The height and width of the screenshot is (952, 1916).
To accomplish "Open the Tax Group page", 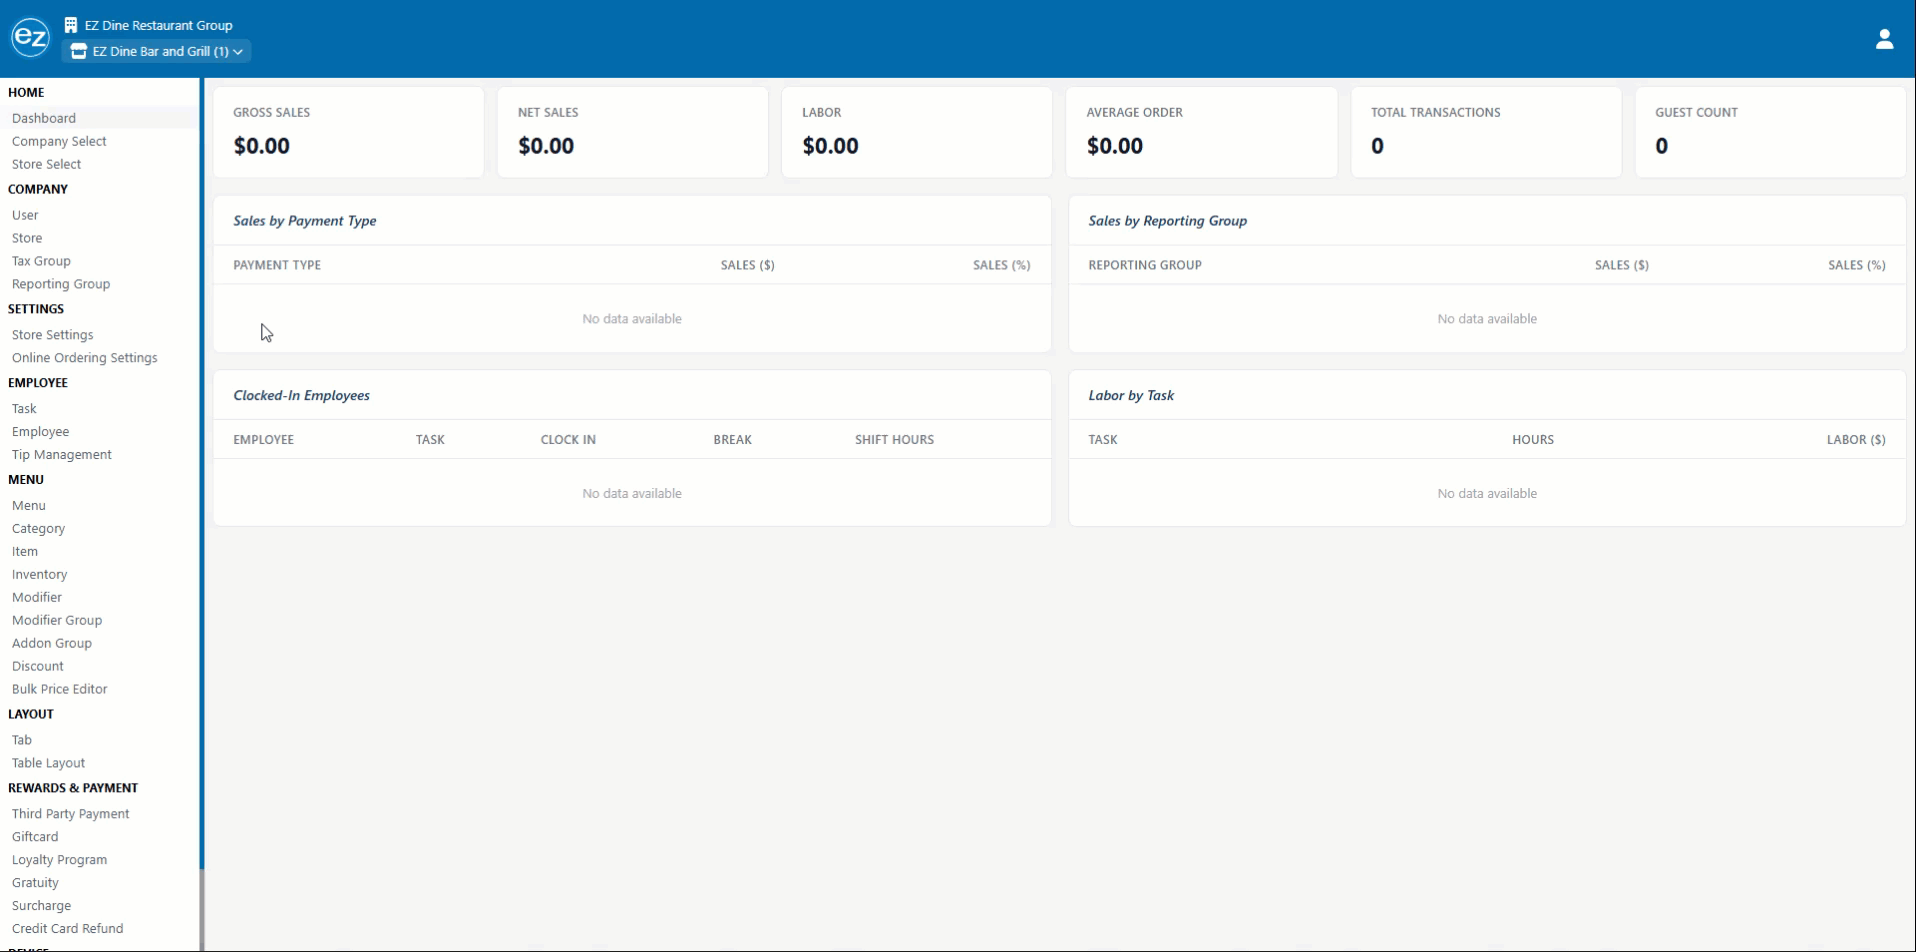I will pos(41,261).
